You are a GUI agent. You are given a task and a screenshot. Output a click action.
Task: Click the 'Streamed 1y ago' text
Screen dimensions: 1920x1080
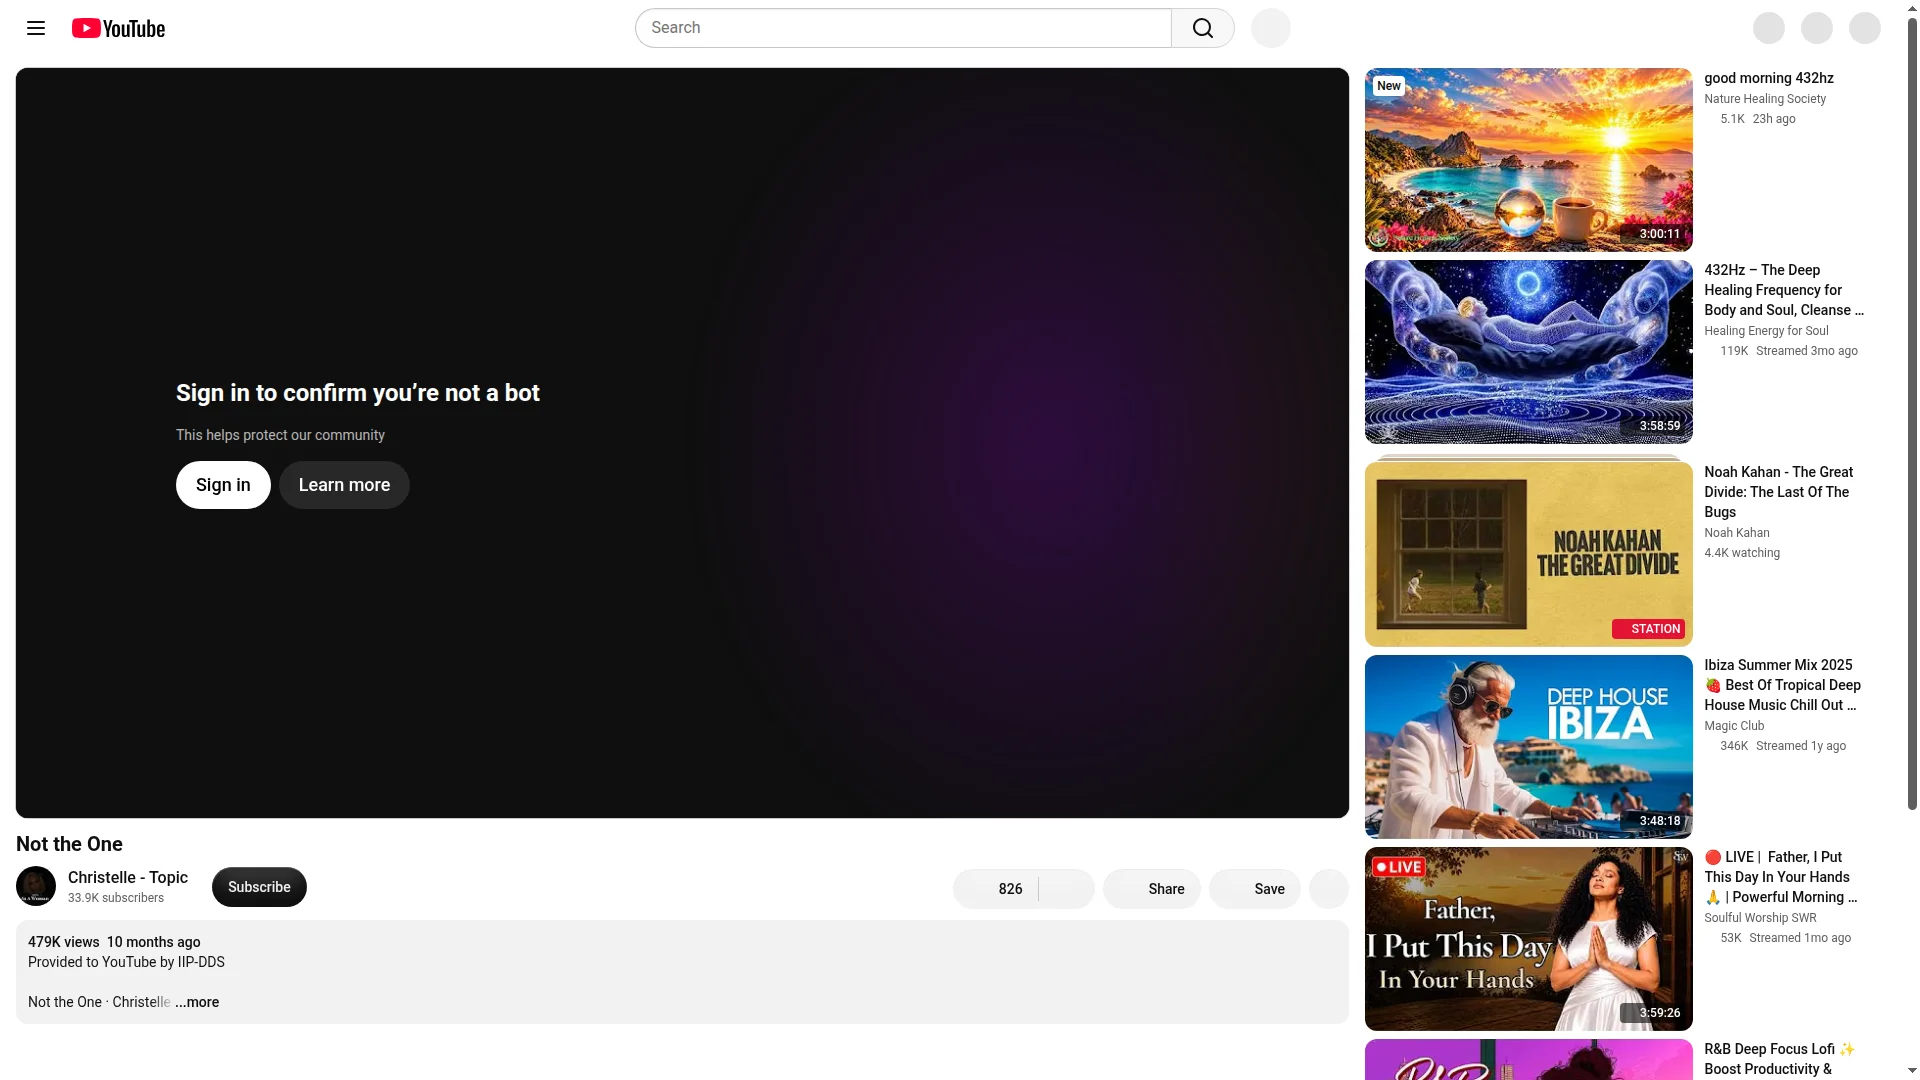pos(1801,746)
